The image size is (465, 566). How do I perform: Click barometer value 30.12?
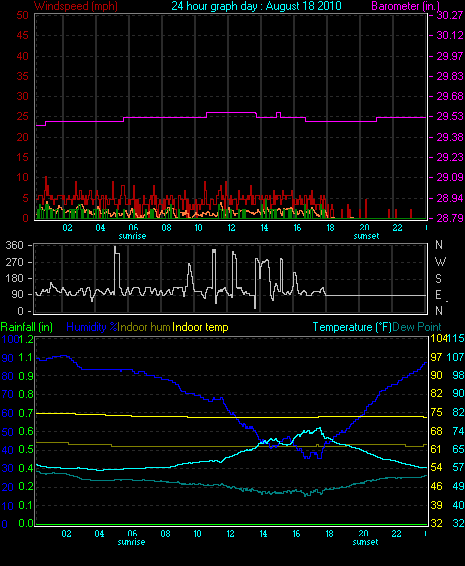(x=450, y=35)
